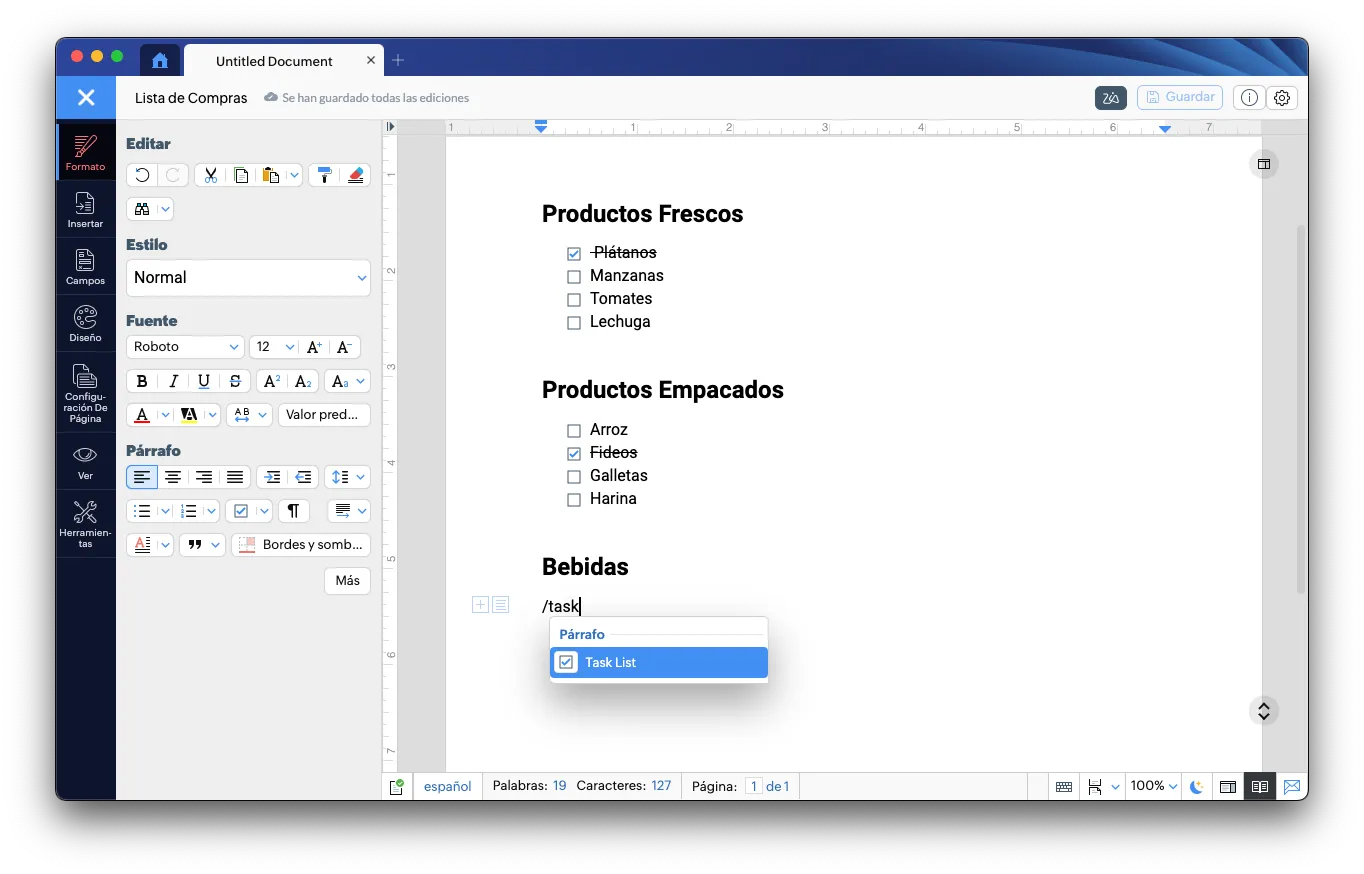
Task: Check the Manzanas checkbox
Action: 574,277
